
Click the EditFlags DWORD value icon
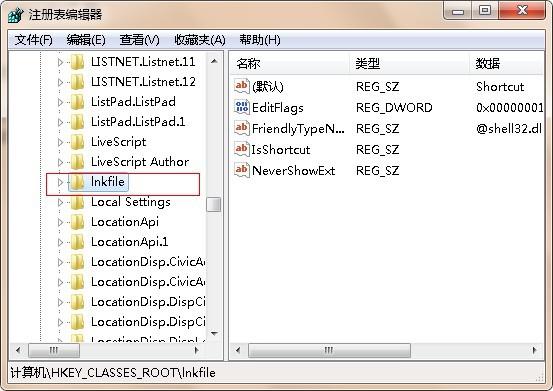pos(242,107)
